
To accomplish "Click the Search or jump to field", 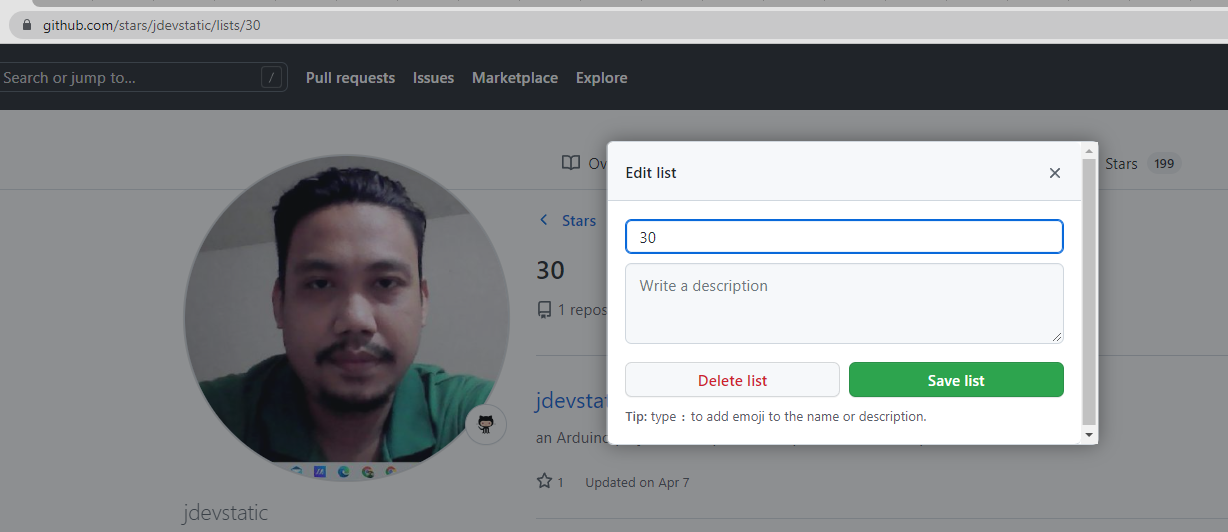I will 143,77.
